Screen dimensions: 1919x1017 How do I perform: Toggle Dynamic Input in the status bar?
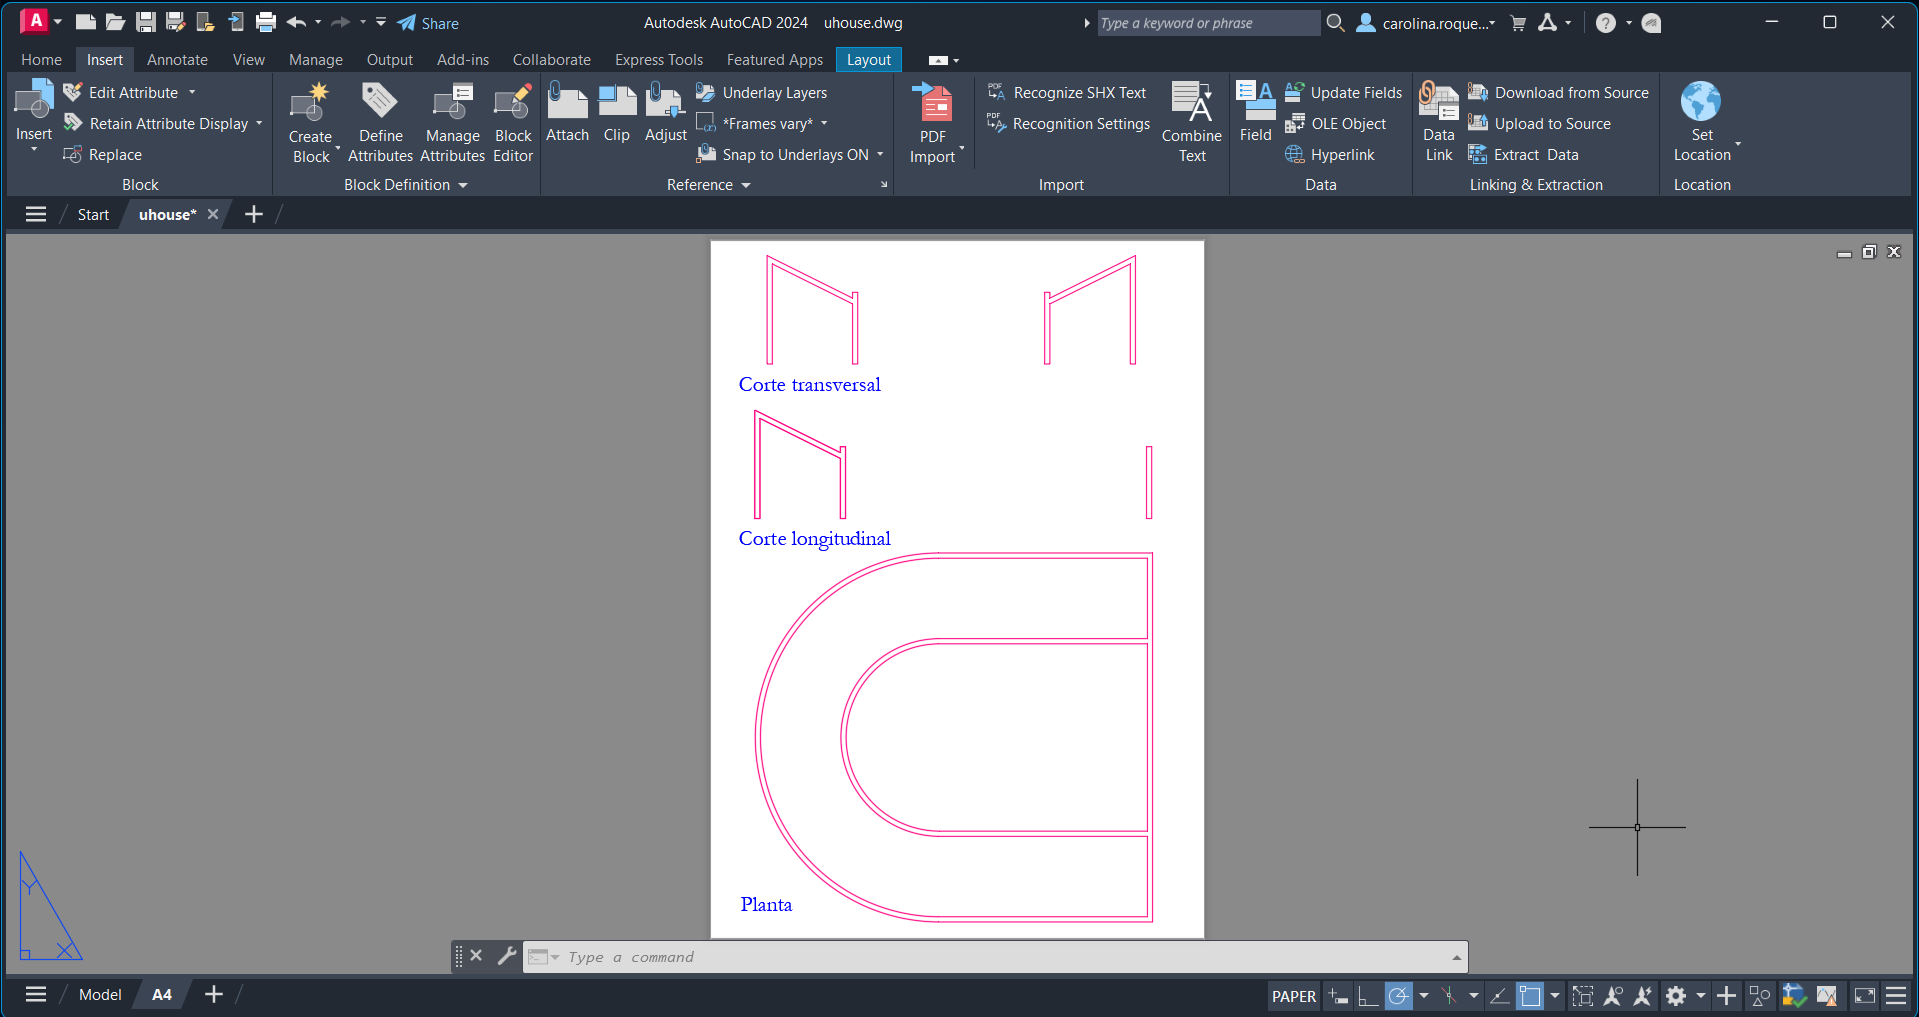[1338, 996]
